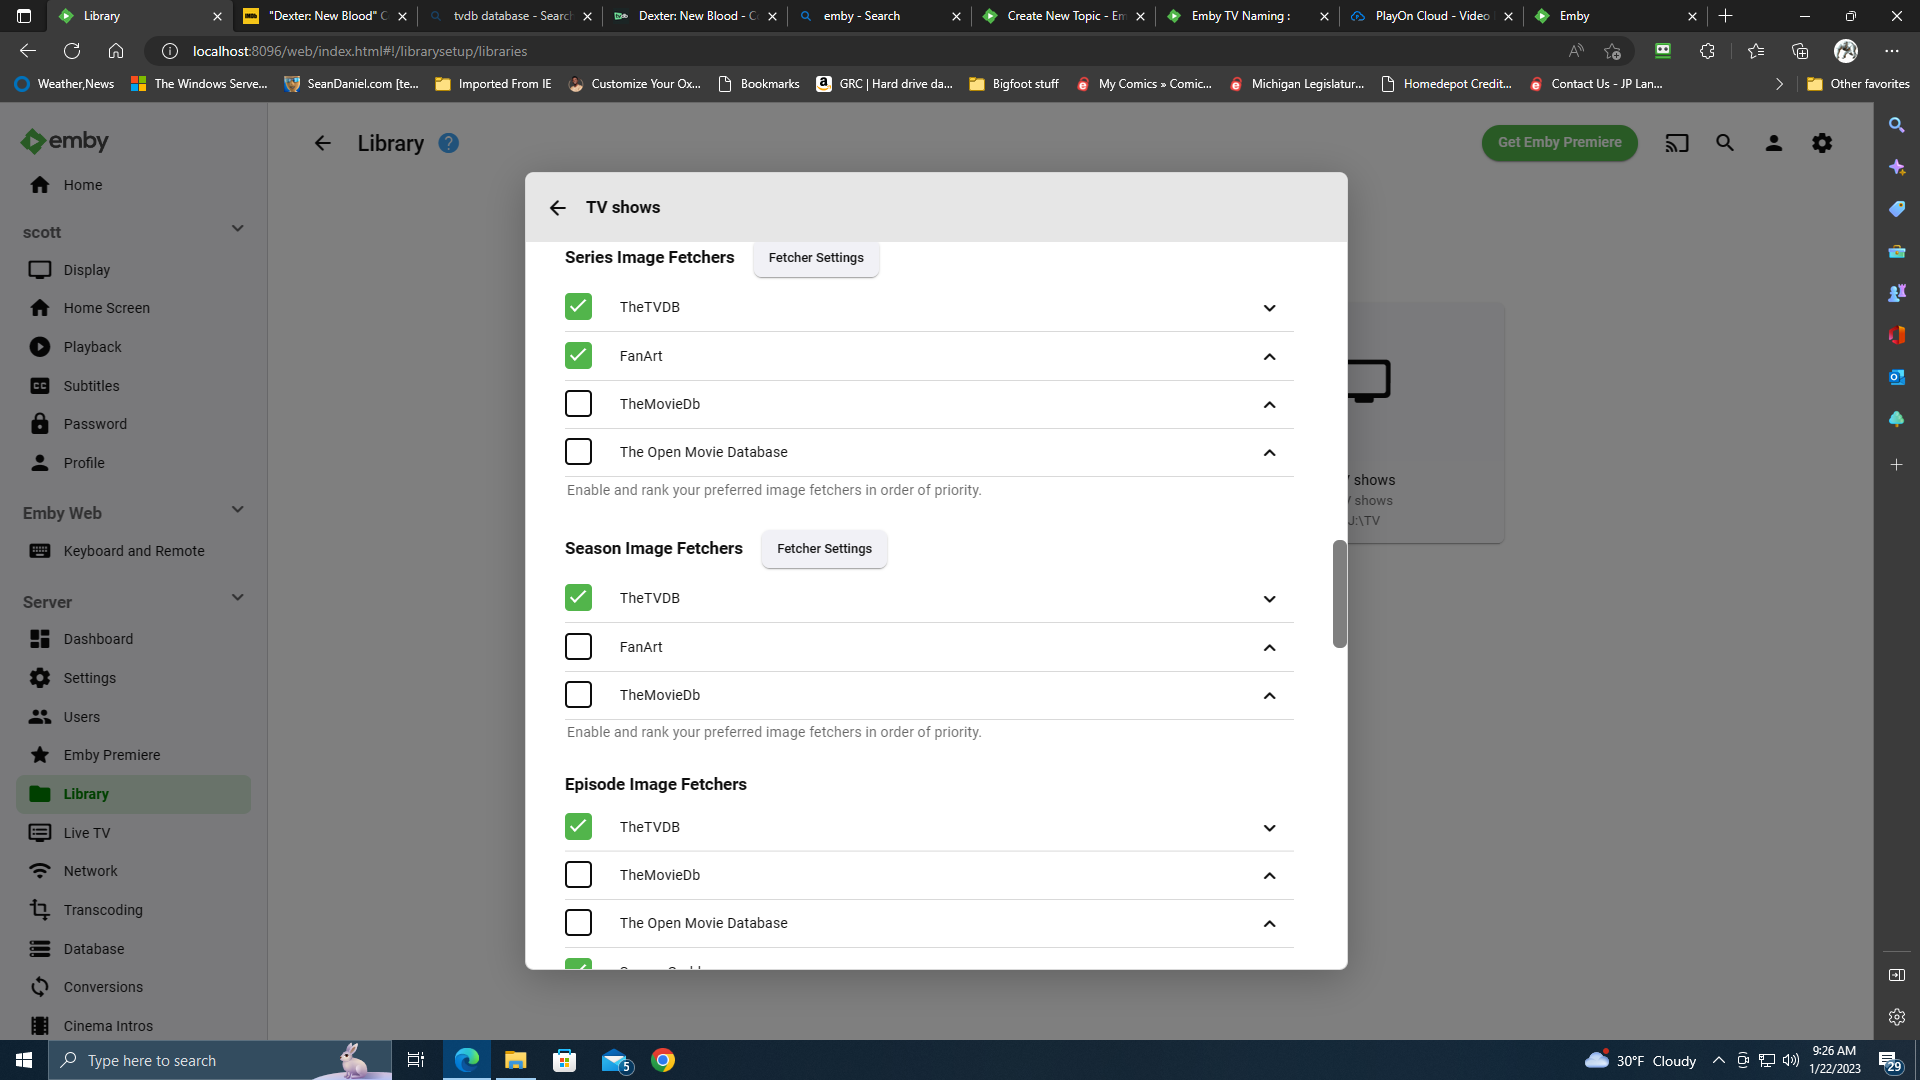Open Task View from taskbar

tap(416, 1060)
